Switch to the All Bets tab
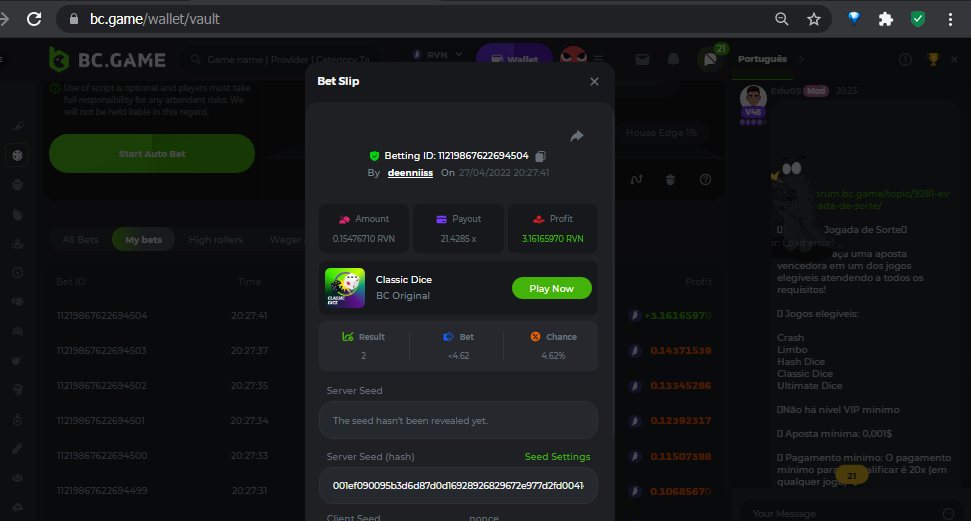The image size is (971, 521). coord(81,240)
